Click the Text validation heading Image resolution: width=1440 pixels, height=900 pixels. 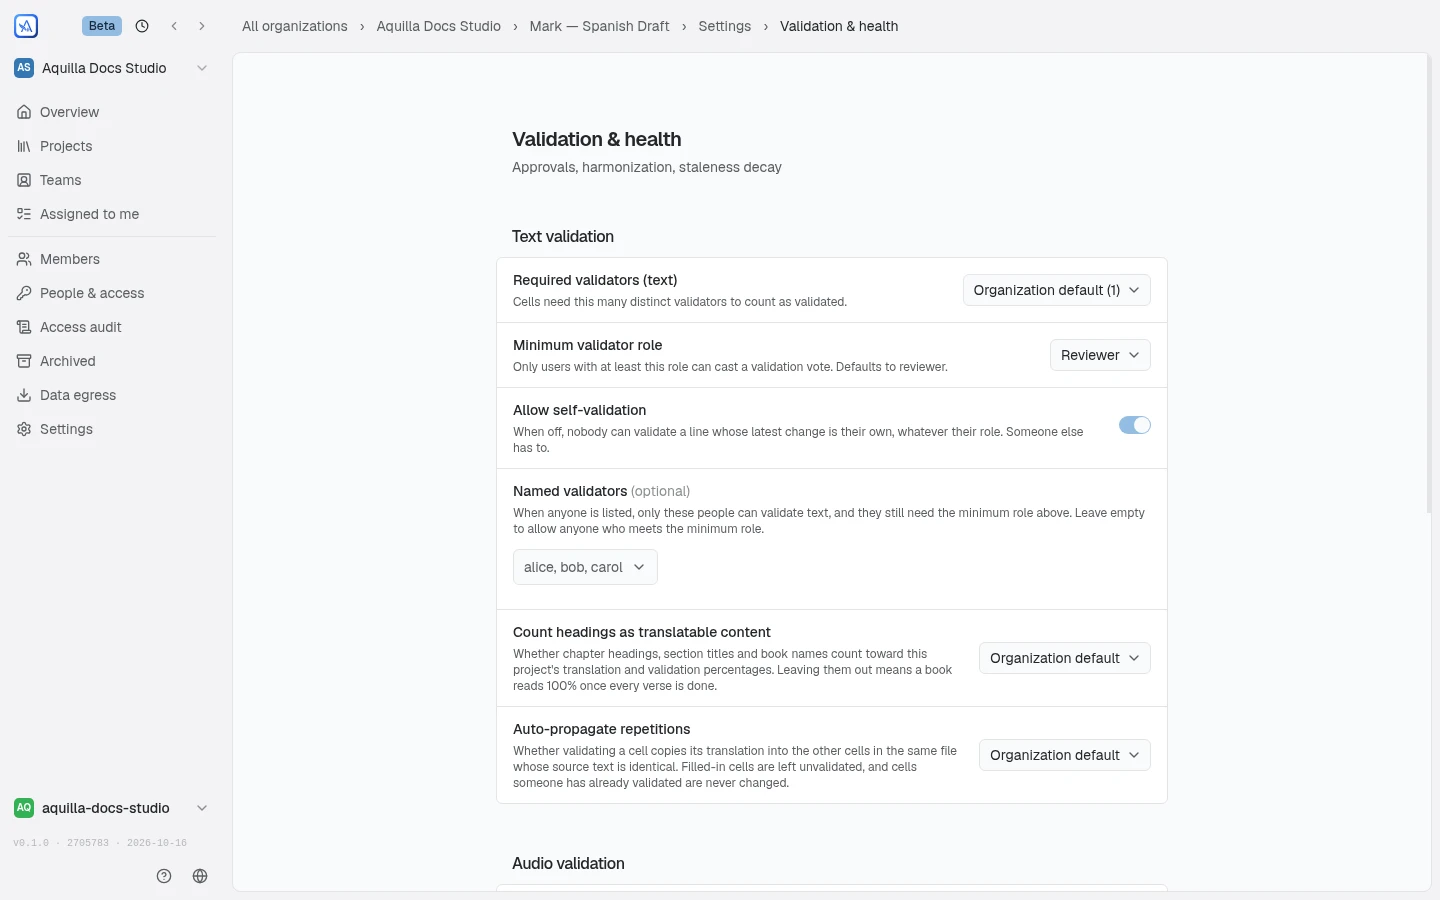563,236
